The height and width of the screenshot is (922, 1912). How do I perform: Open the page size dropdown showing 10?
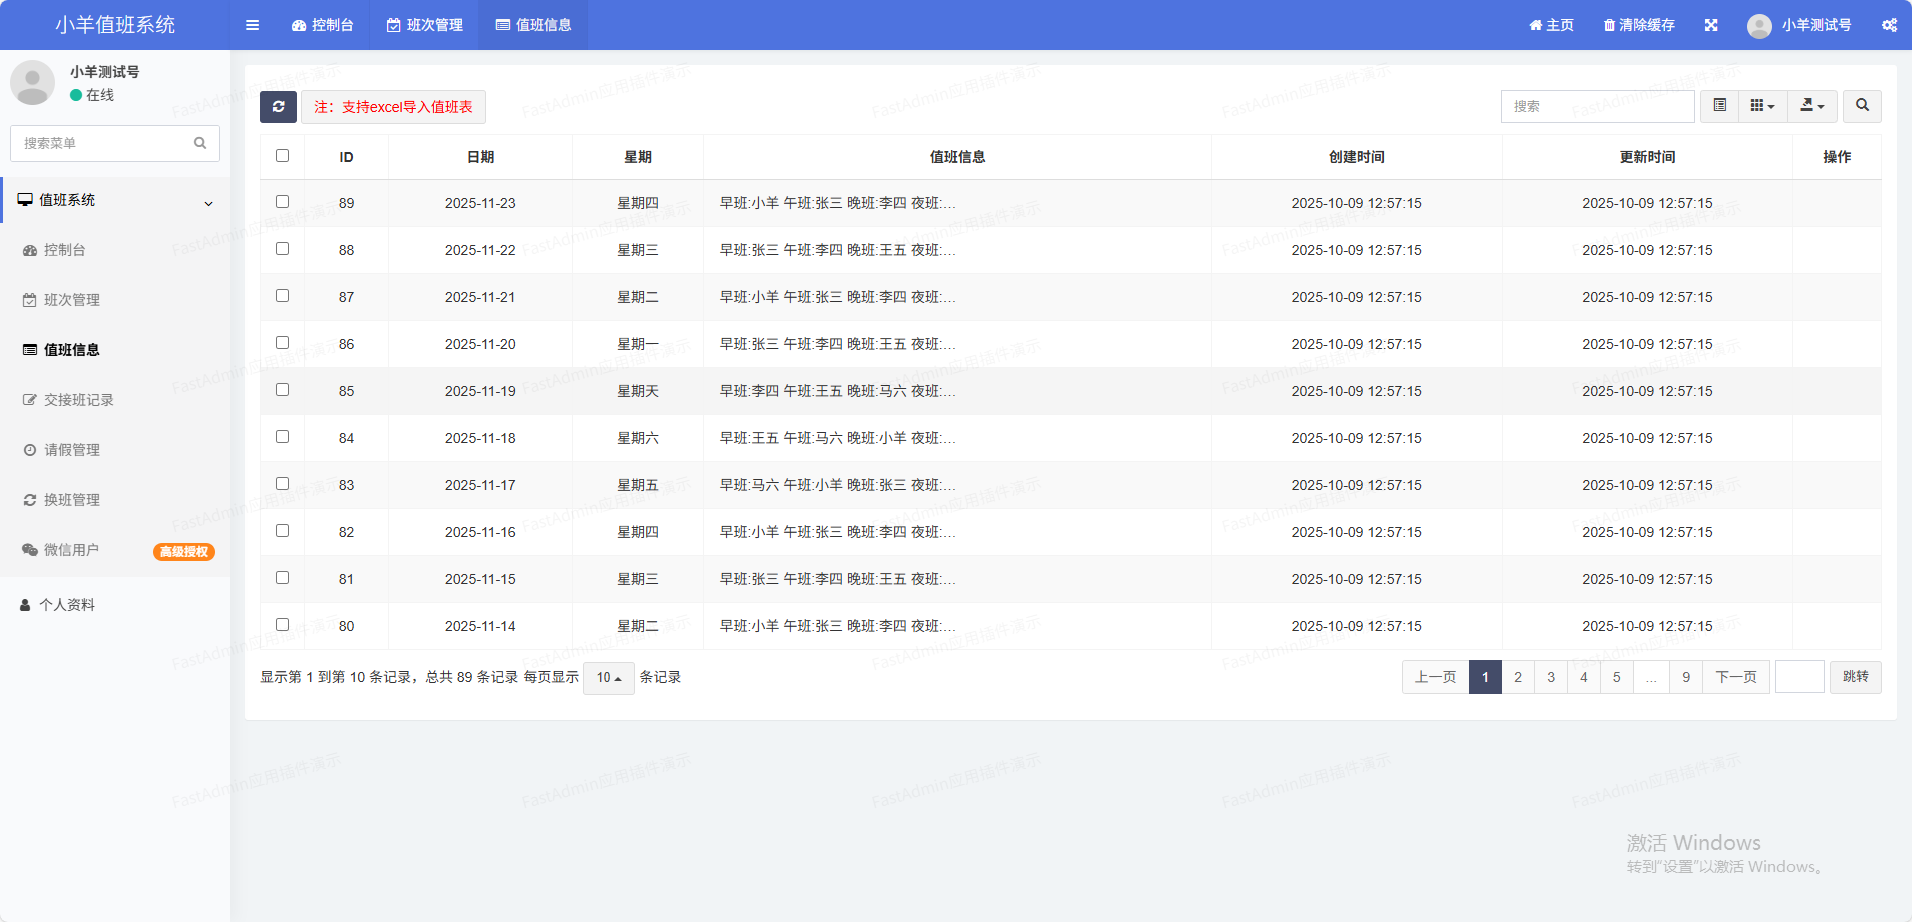pos(608,678)
